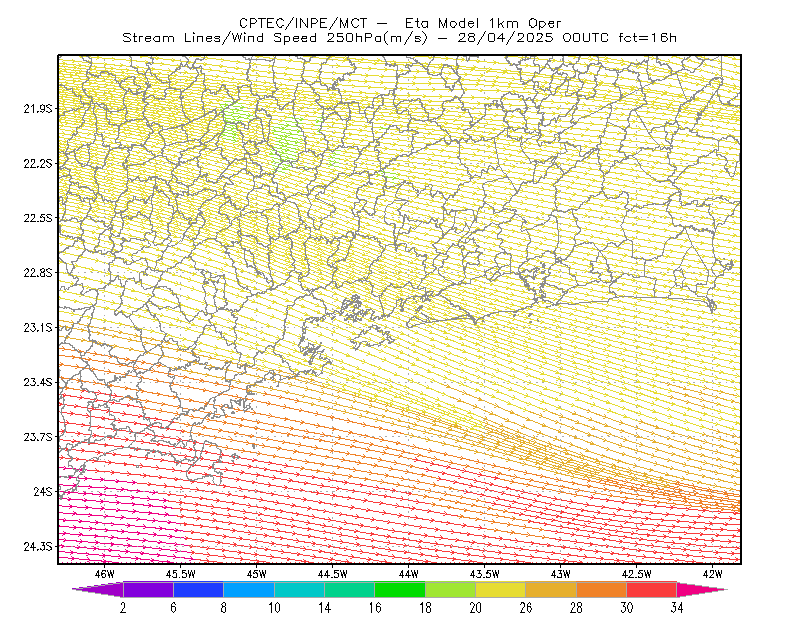
Task: Select the light blue 8-10 swatch
Action: 249,589
